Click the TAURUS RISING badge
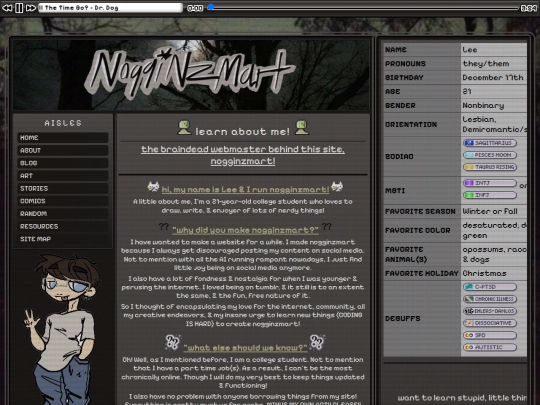The height and width of the screenshot is (405, 540). (490, 167)
